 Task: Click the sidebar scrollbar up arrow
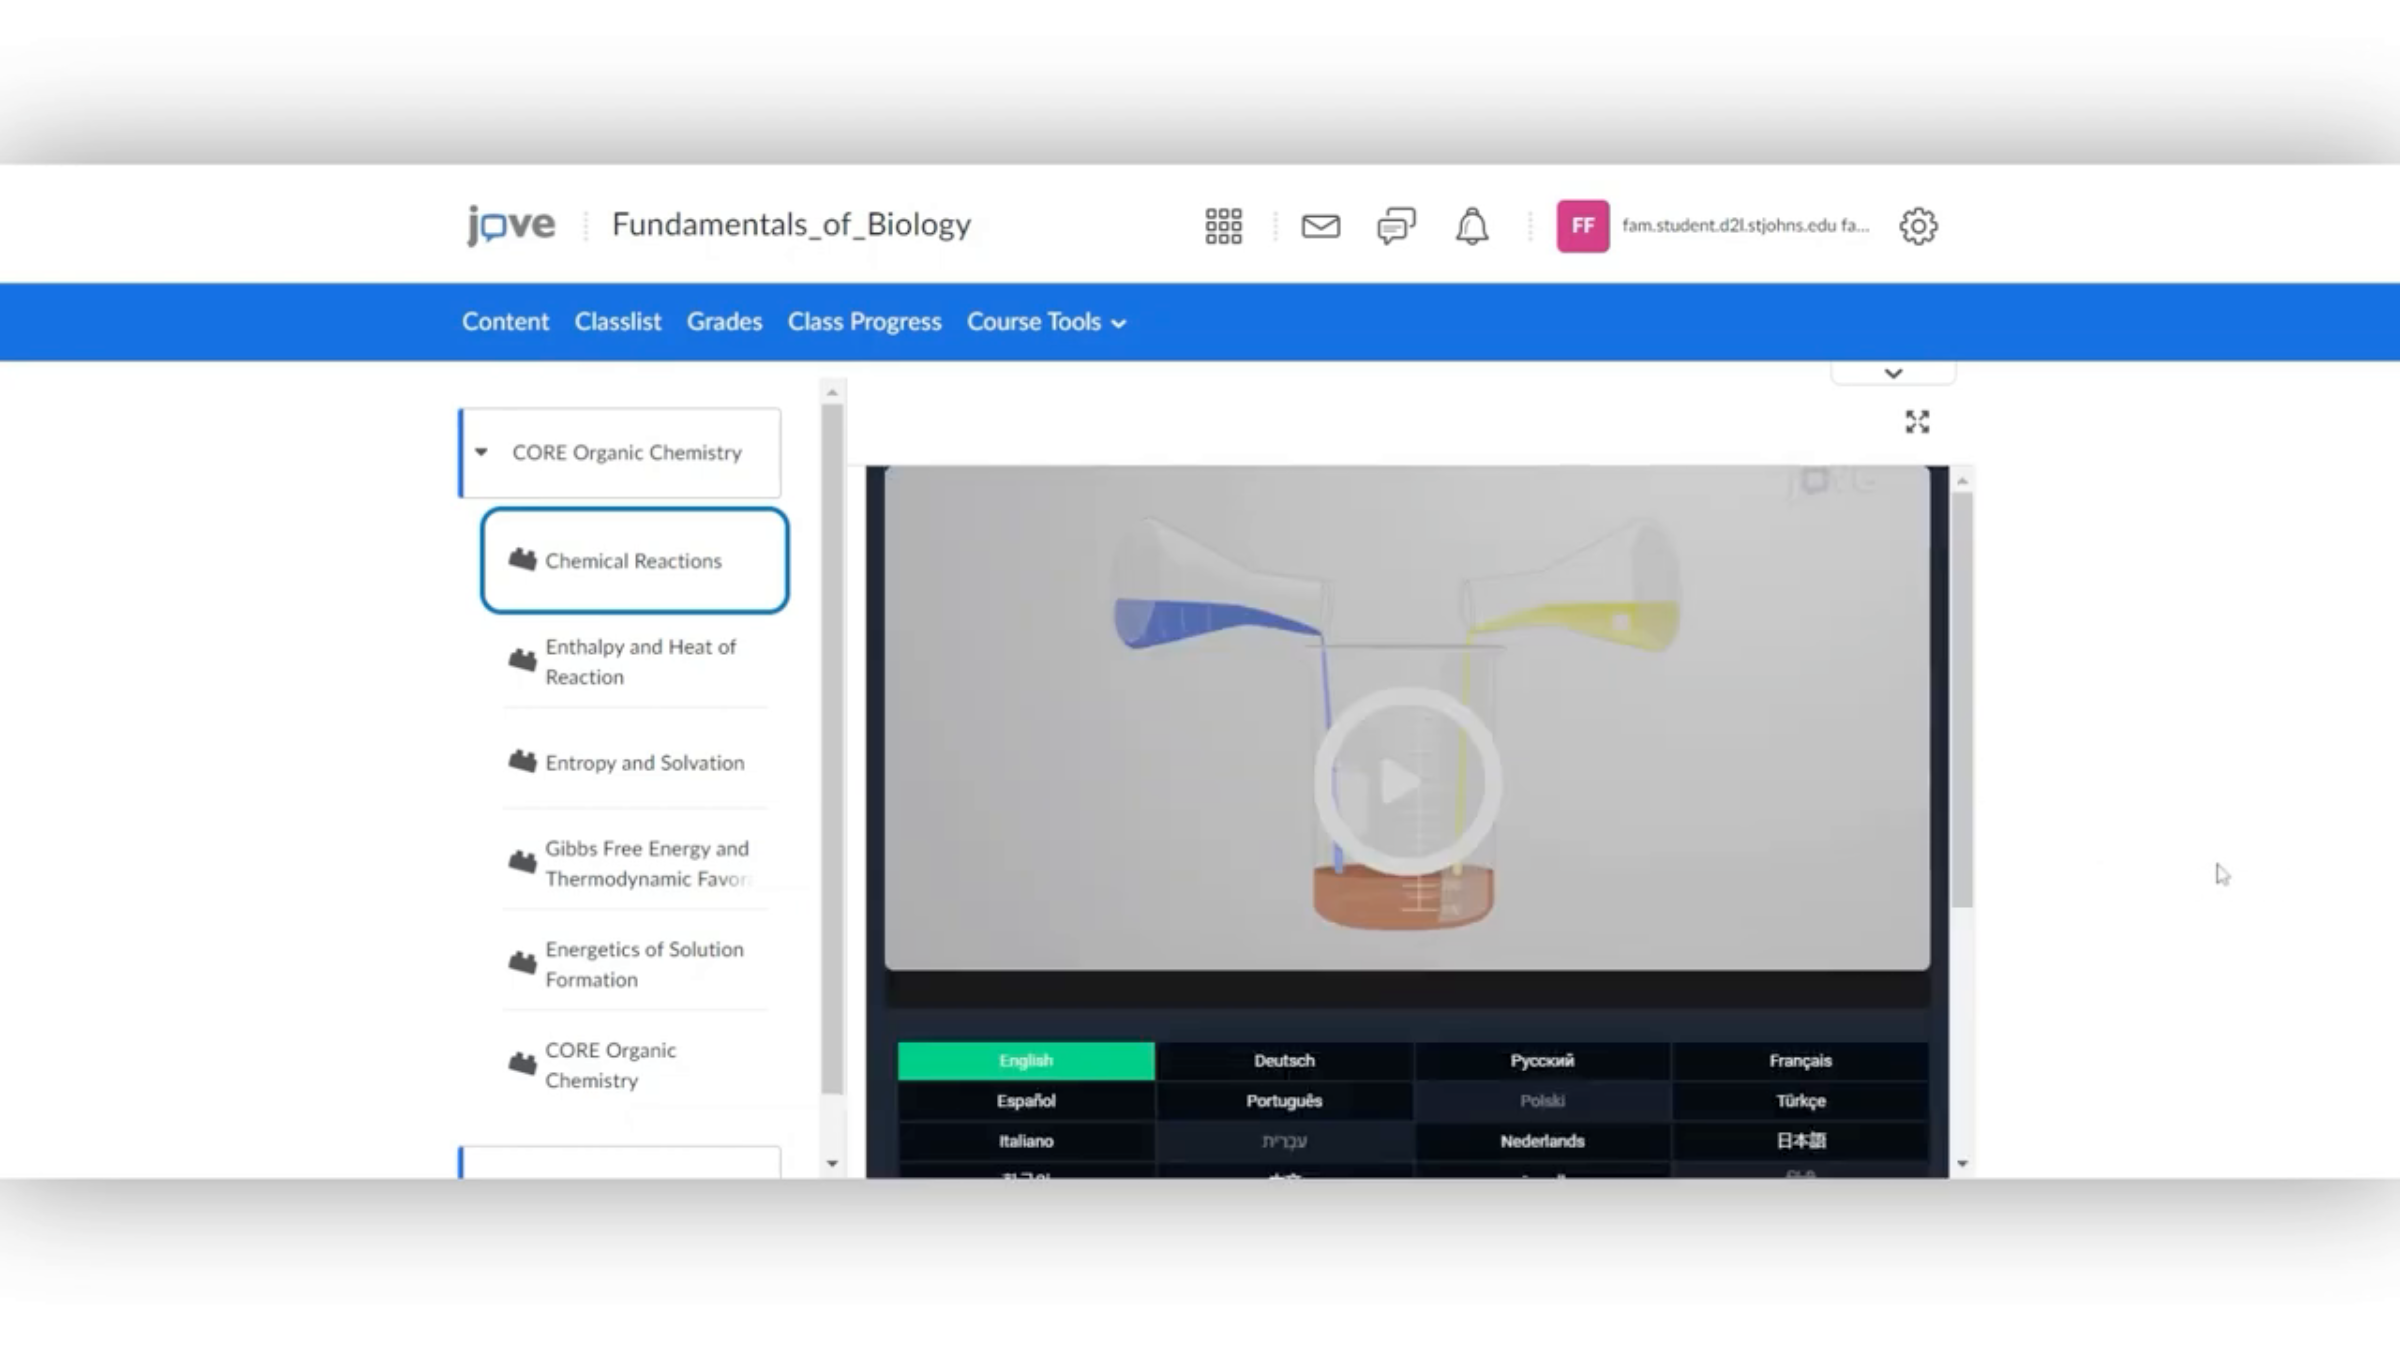point(832,393)
